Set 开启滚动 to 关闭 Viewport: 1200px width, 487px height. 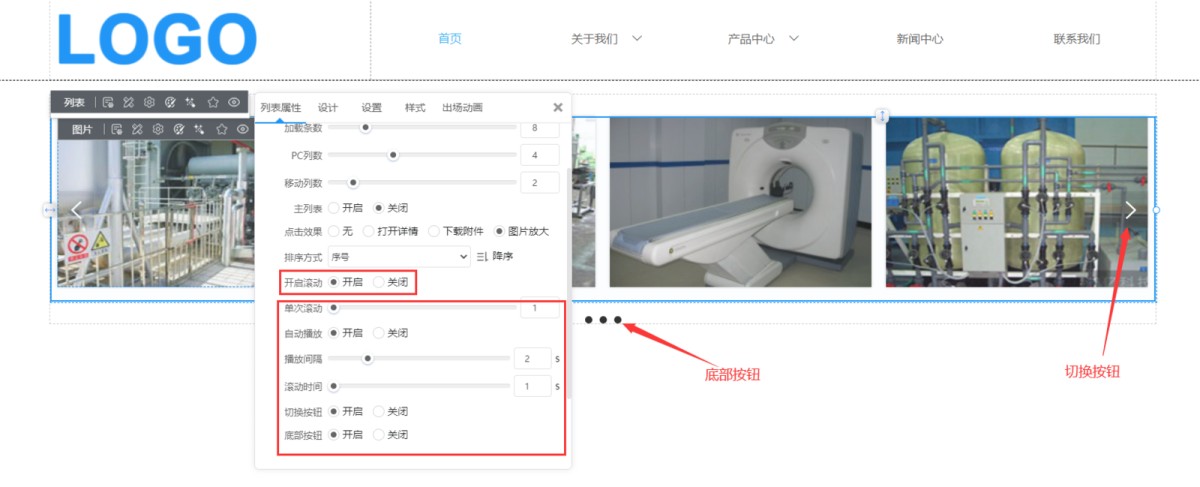(x=379, y=283)
